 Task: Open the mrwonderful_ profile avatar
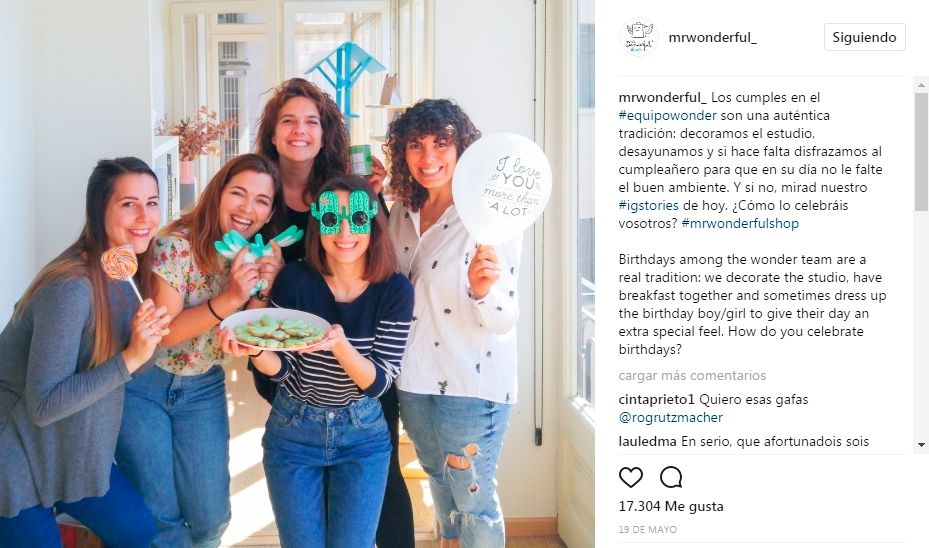coord(639,37)
